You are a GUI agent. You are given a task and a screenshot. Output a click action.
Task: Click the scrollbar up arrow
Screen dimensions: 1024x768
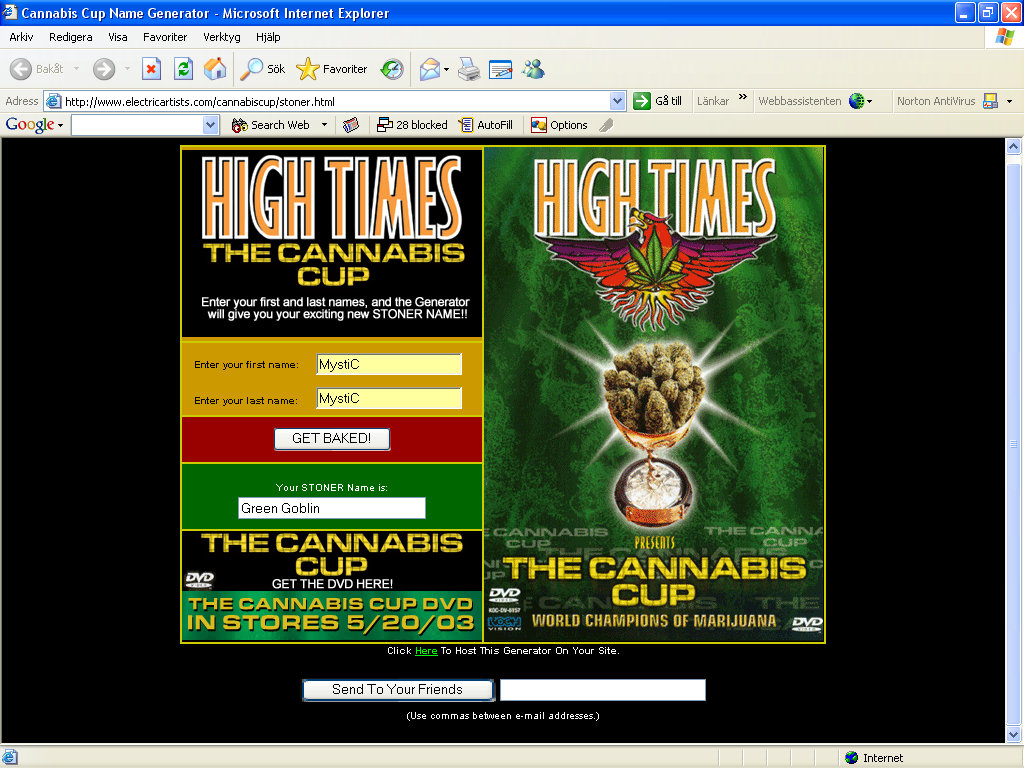(x=1014, y=147)
